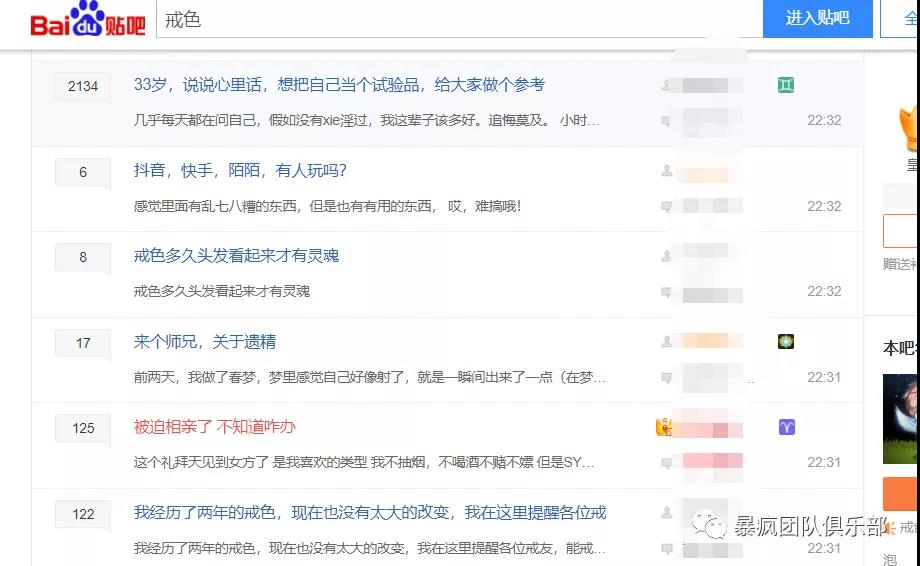Screen dimensions: 920x566
Task: Click author avatar icon in 来个师兄 row
Action: 667,341
